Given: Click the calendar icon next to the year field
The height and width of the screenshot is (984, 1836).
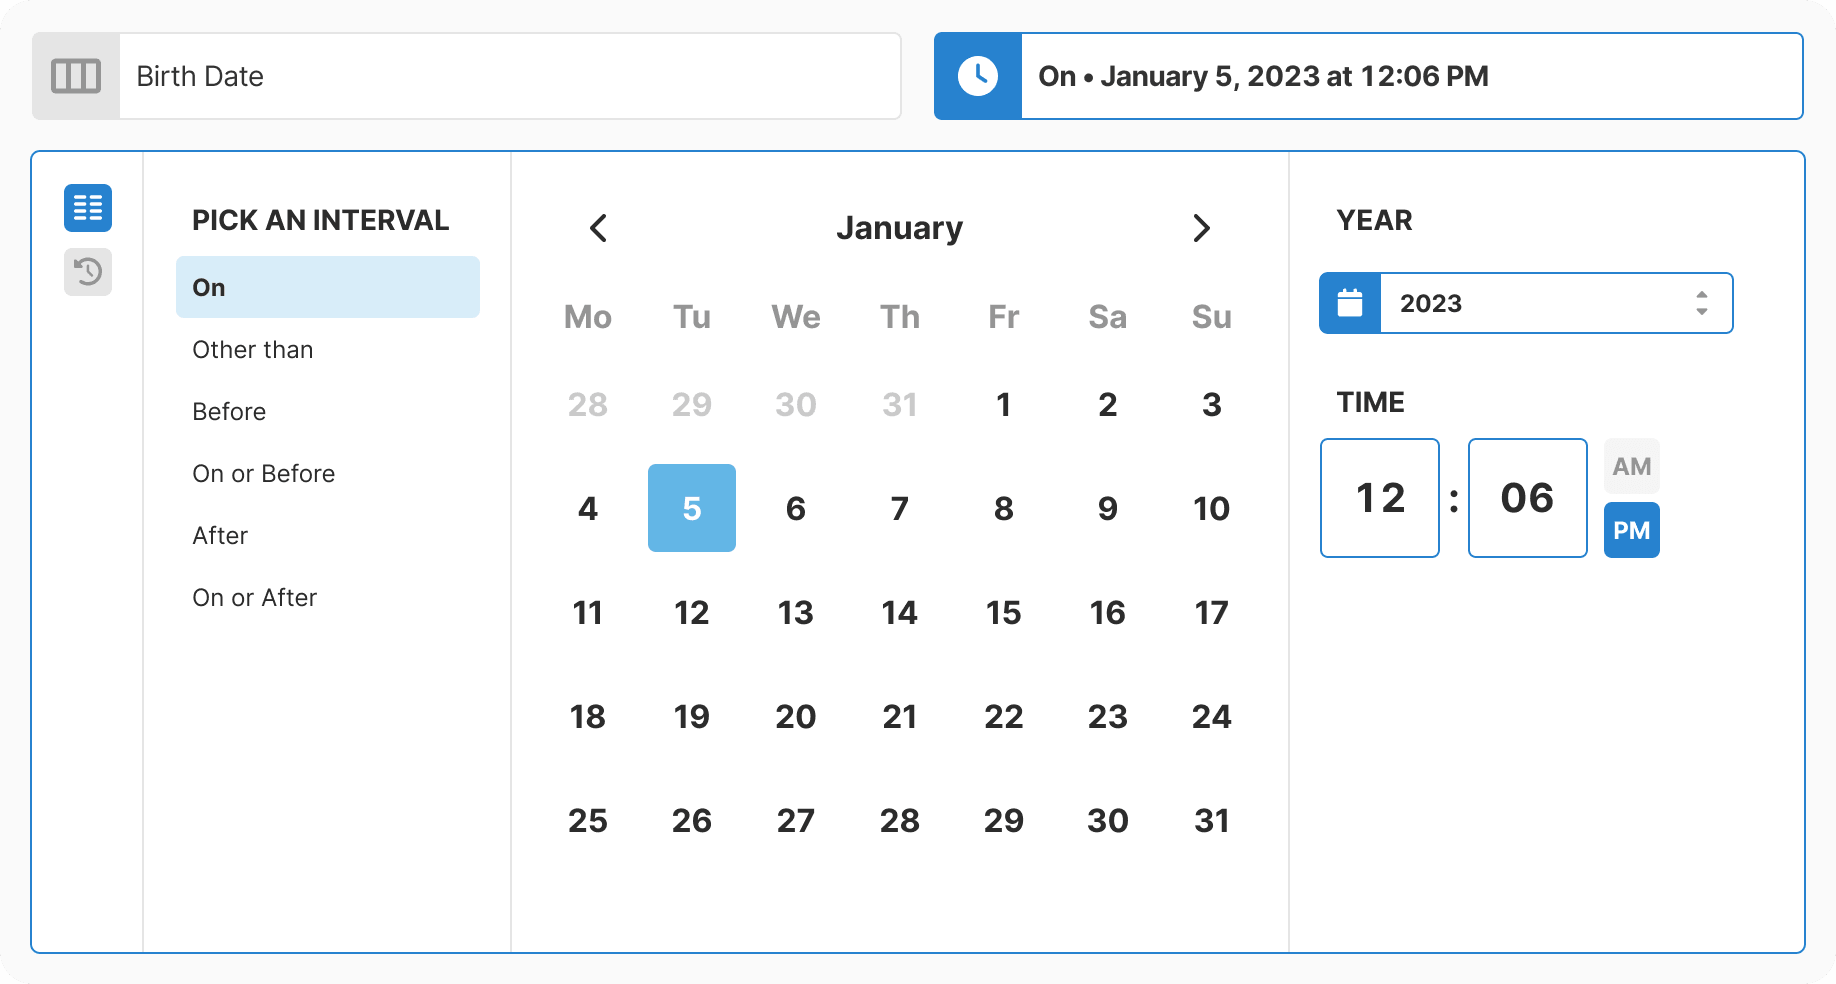Looking at the screenshot, I should coord(1349,302).
